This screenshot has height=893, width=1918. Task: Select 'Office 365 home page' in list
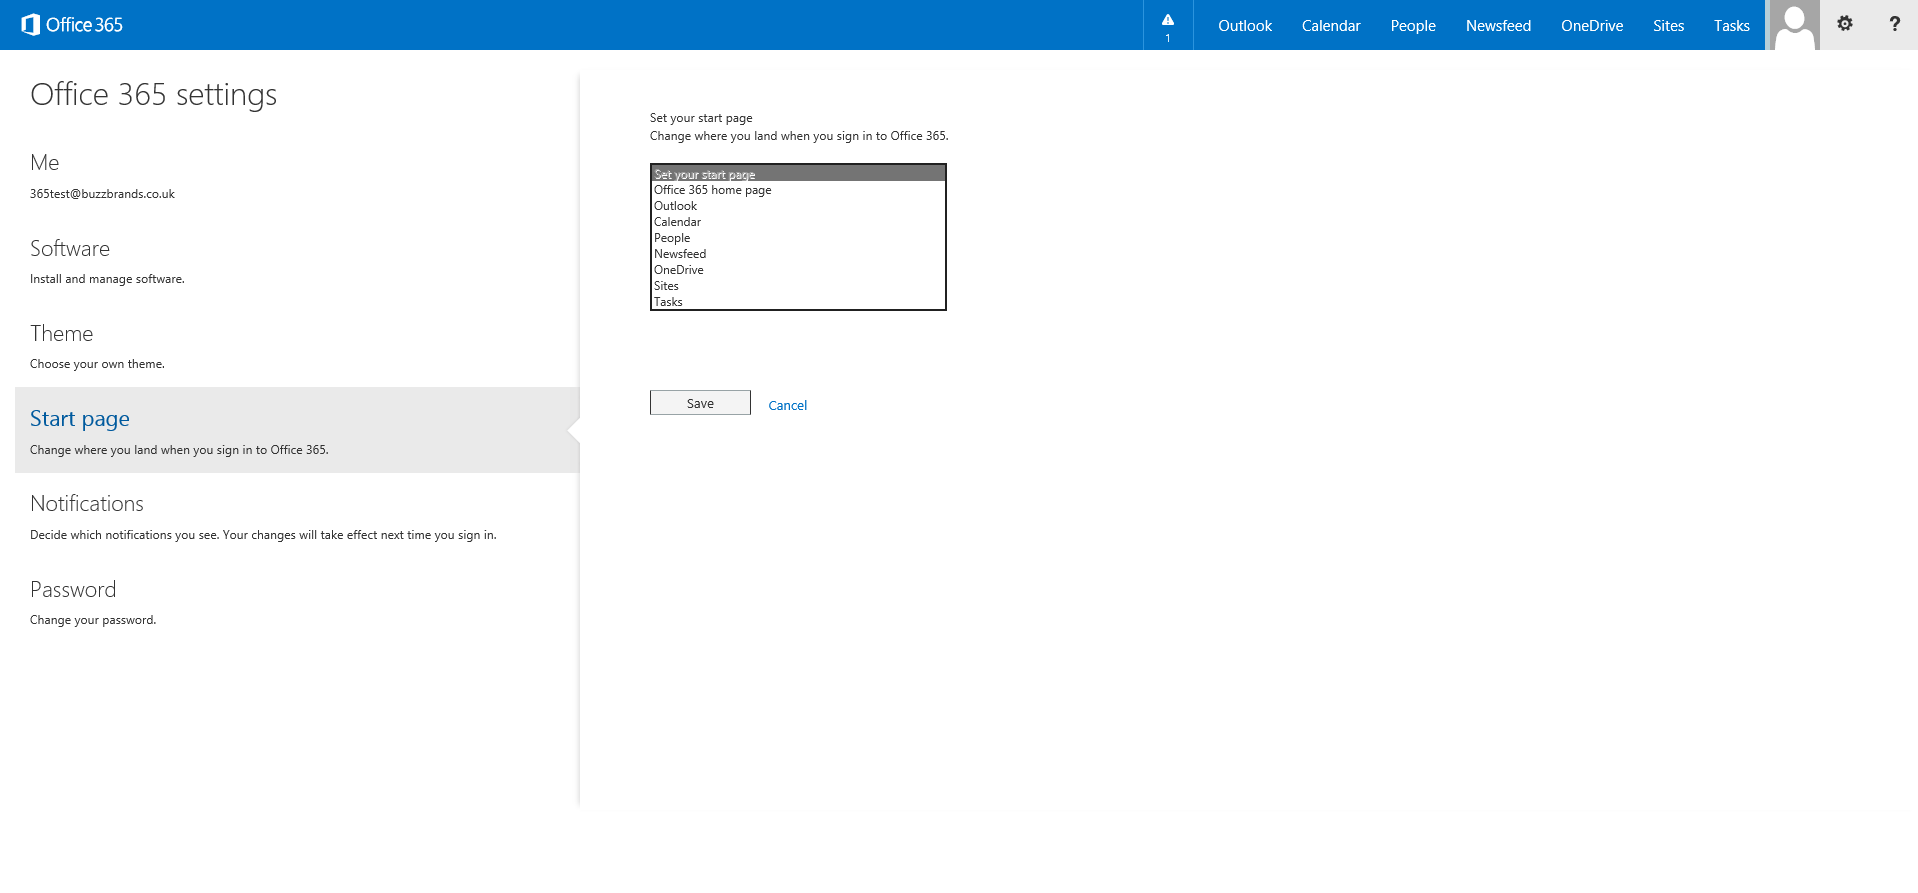pos(713,190)
